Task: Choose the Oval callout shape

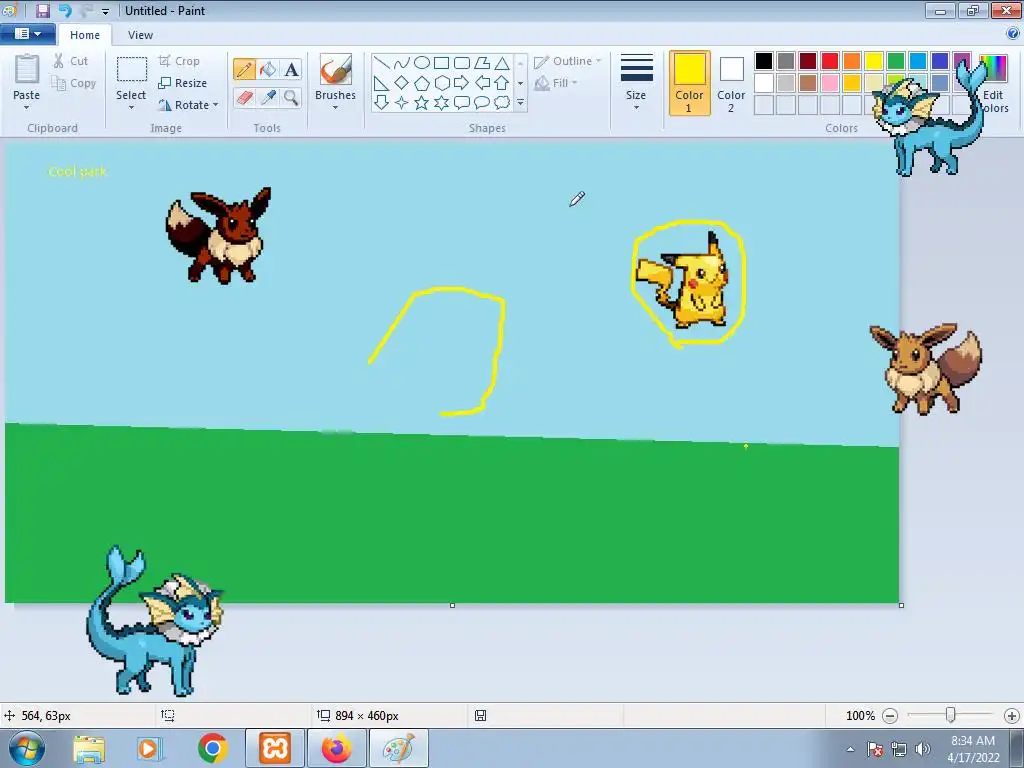Action: [x=482, y=103]
